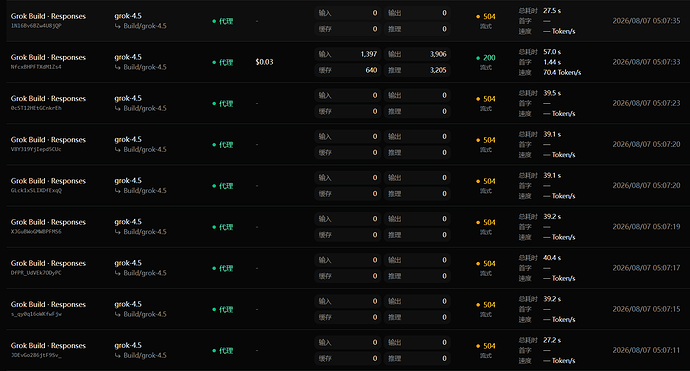The width and height of the screenshot is (690, 371).
Task: Click the 70.4 Token/s speed value
Action: coord(562,73)
